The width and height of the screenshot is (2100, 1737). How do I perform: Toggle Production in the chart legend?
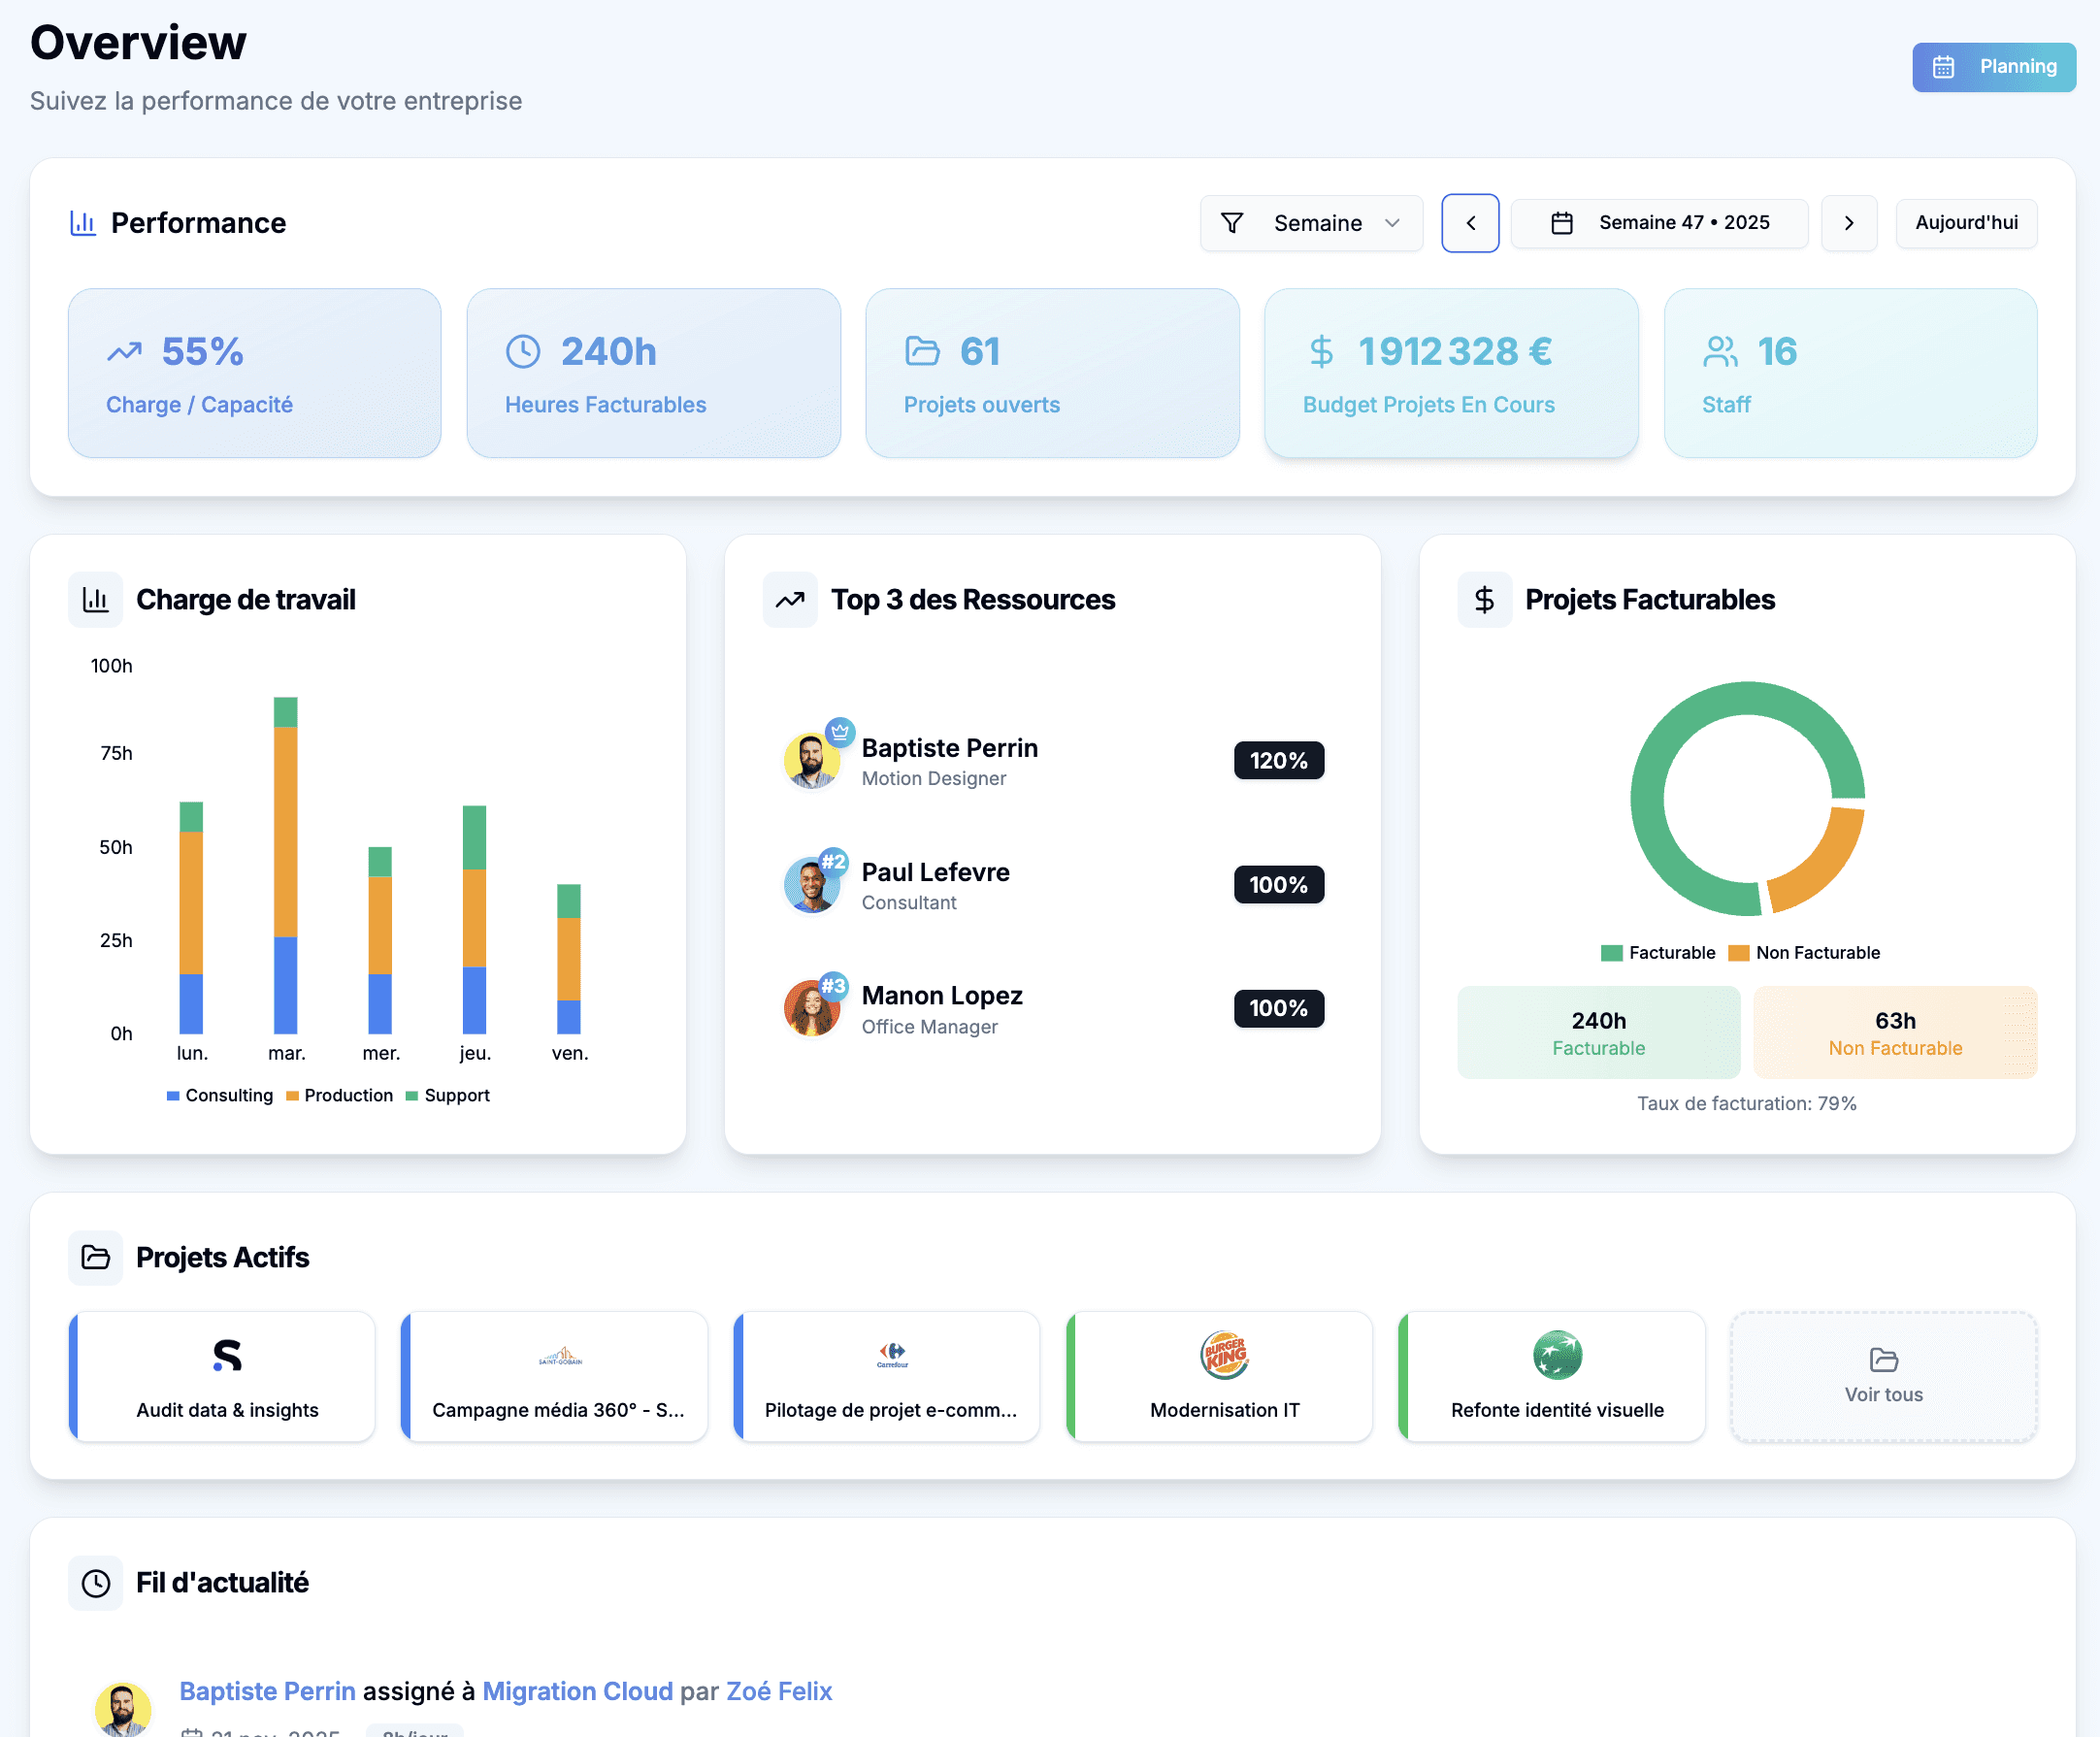(x=339, y=1095)
